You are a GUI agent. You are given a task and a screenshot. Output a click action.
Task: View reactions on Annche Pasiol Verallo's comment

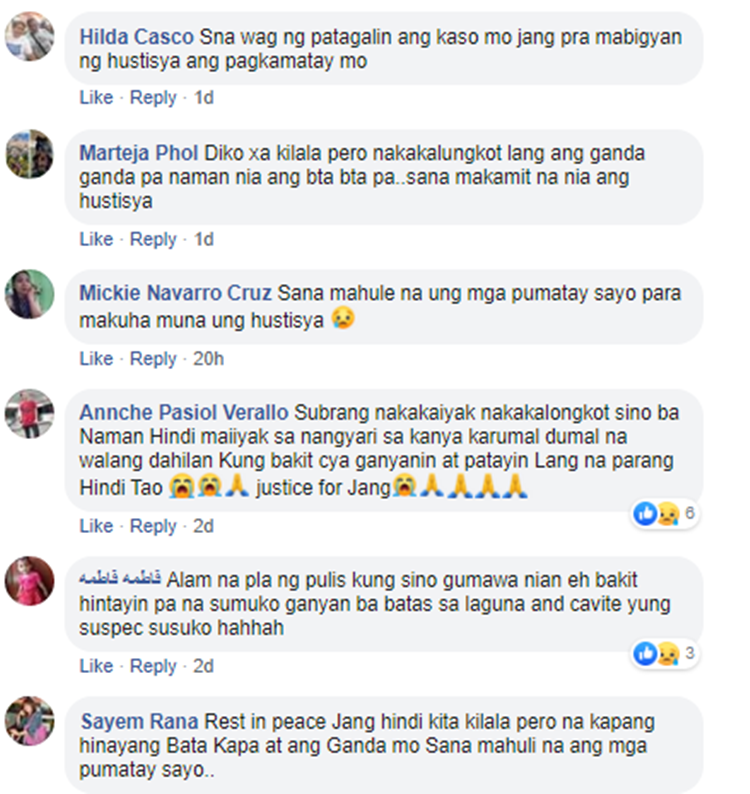665,513
